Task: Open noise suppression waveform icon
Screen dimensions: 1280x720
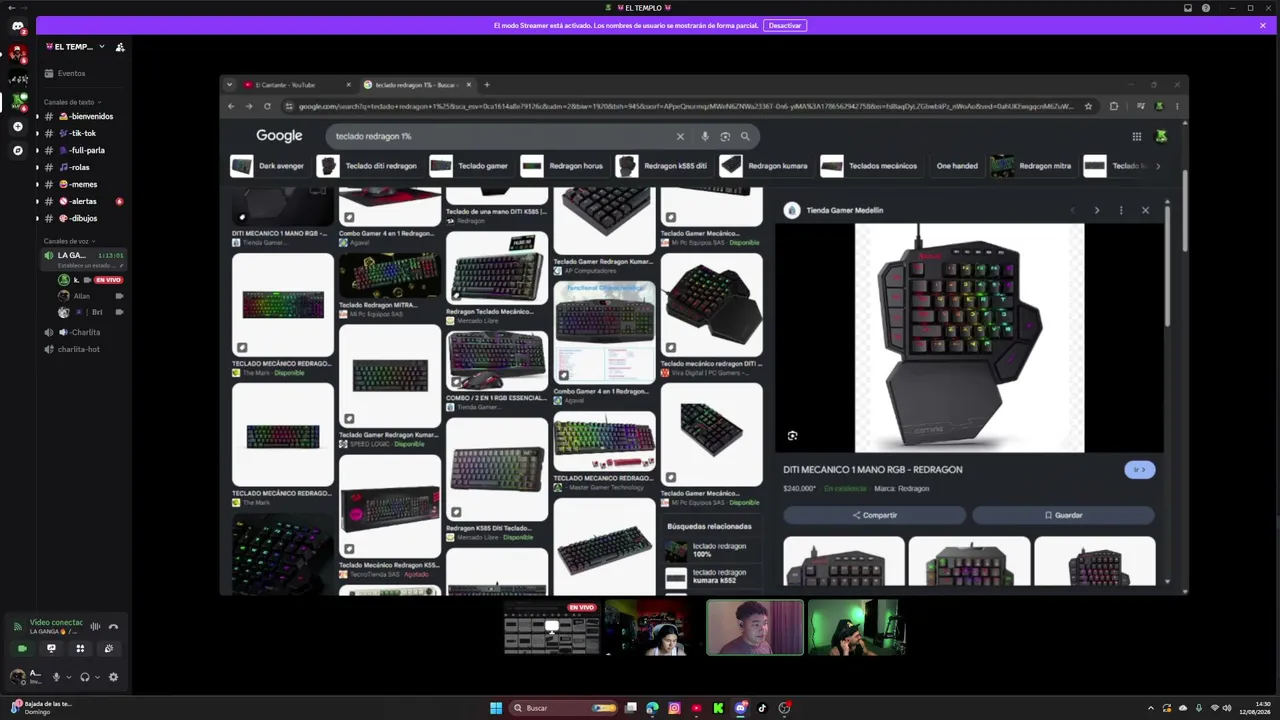Action: click(x=95, y=627)
